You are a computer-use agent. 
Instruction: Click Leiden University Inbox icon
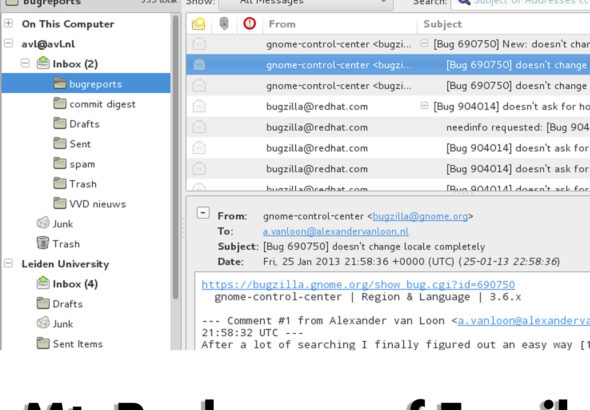pos(43,283)
